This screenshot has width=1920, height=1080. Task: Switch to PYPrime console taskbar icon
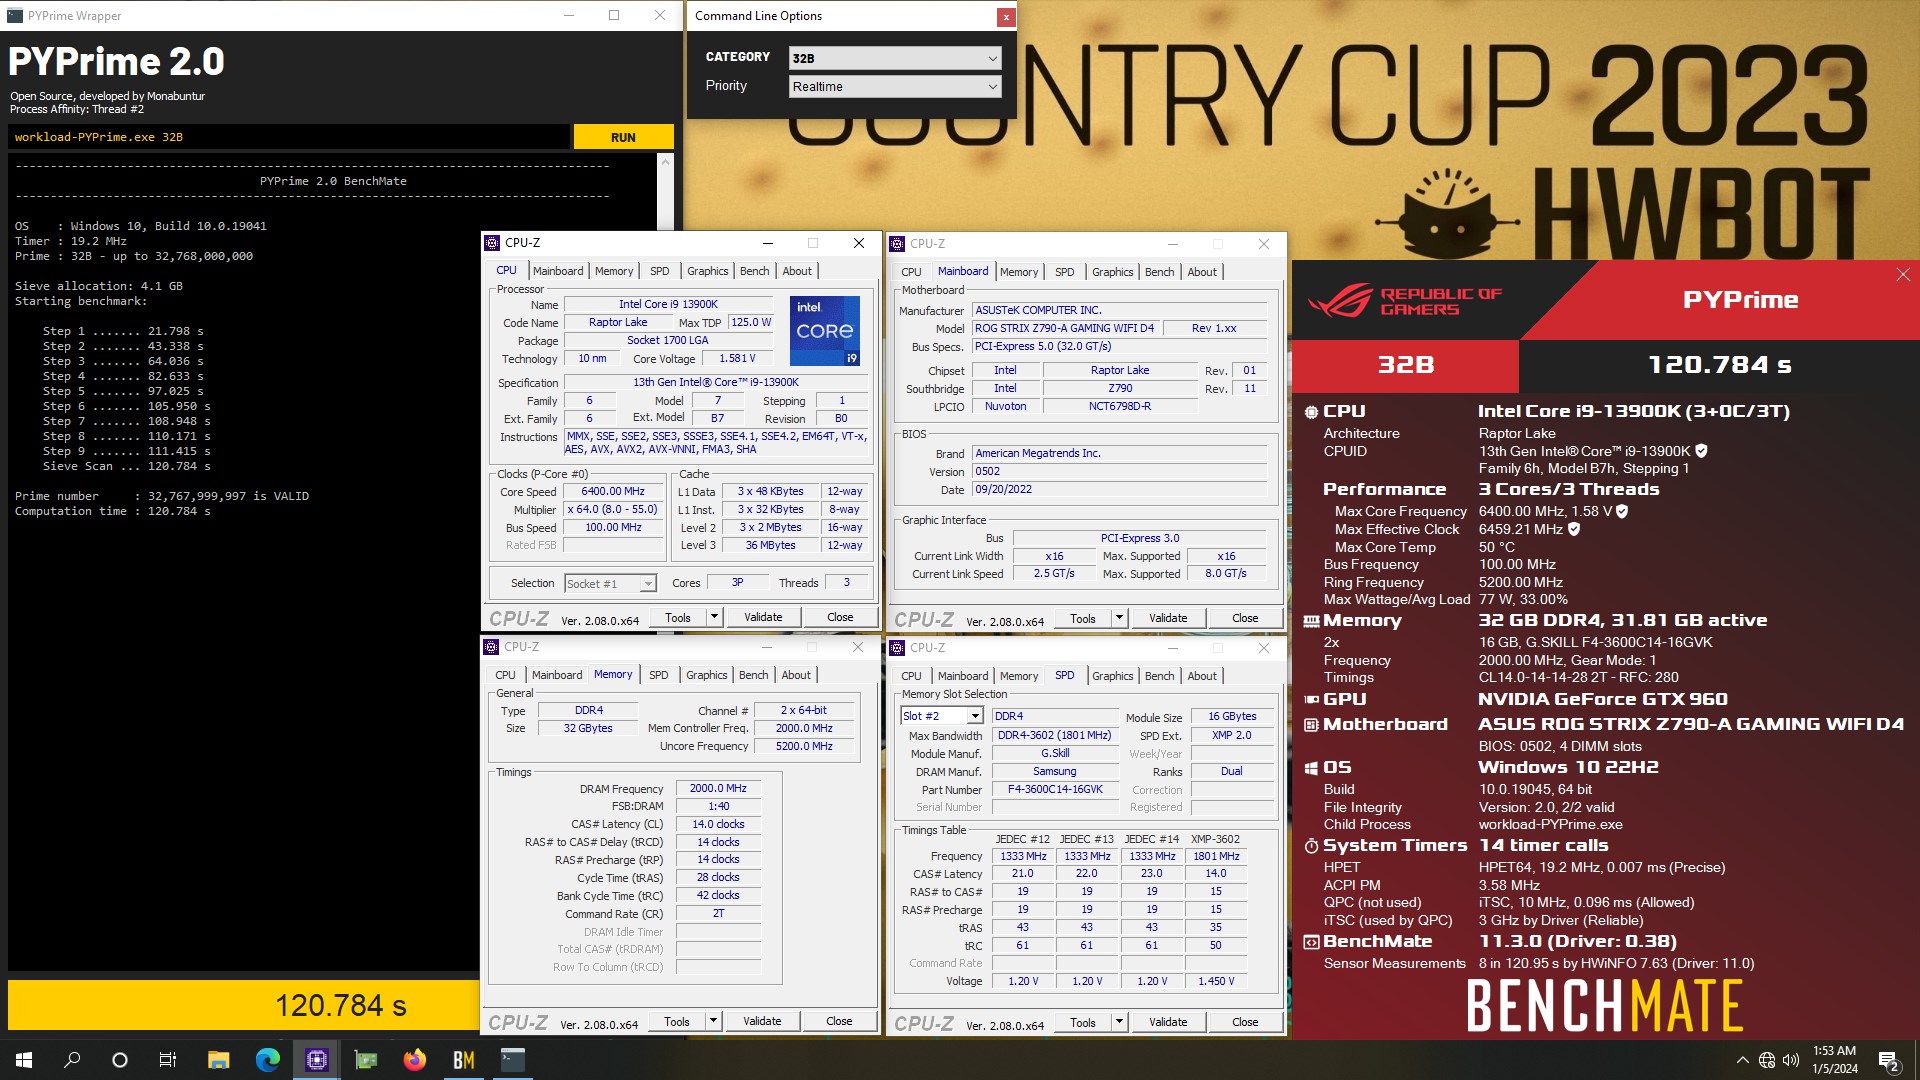512,1060
